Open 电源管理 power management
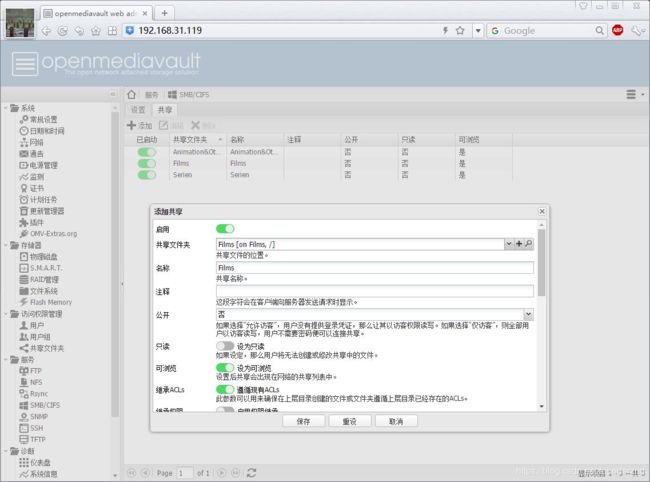Image resolution: width=650 pixels, height=482 pixels. click(39, 165)
